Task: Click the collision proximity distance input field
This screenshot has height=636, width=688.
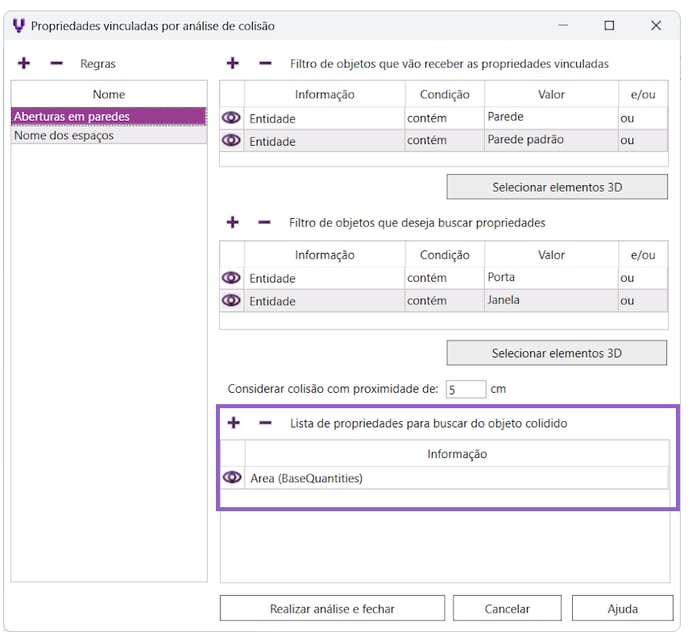Action: point(465,388)
